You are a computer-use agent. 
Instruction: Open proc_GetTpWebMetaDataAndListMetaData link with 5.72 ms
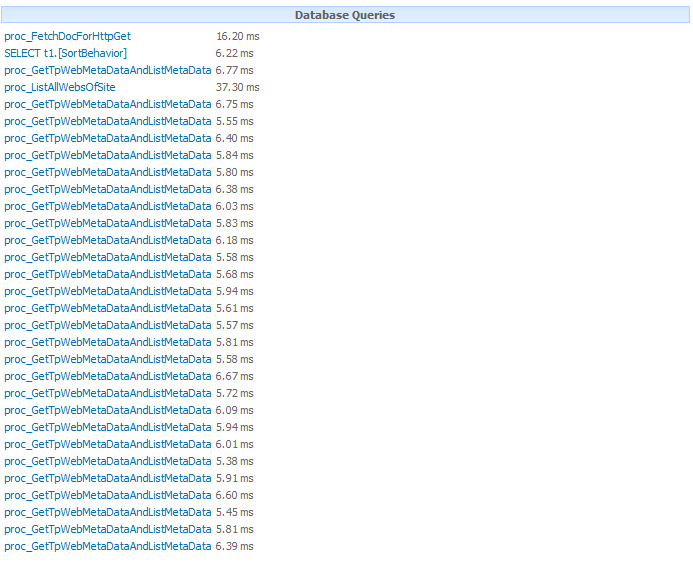point(108,393)
